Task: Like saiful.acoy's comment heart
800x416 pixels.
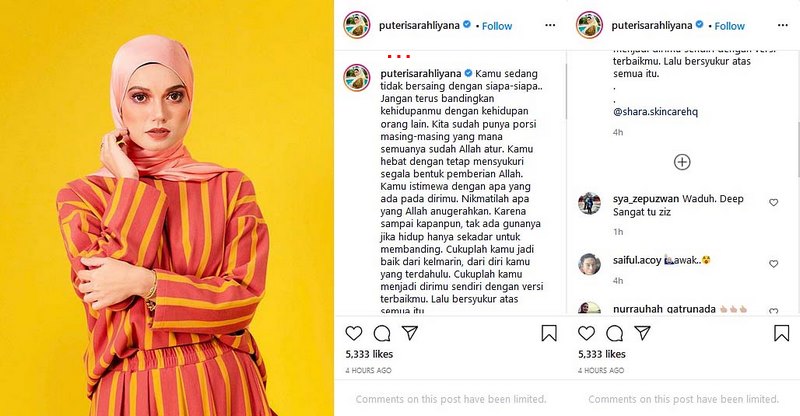Action: pyautogui.click(x=773, y=264)
